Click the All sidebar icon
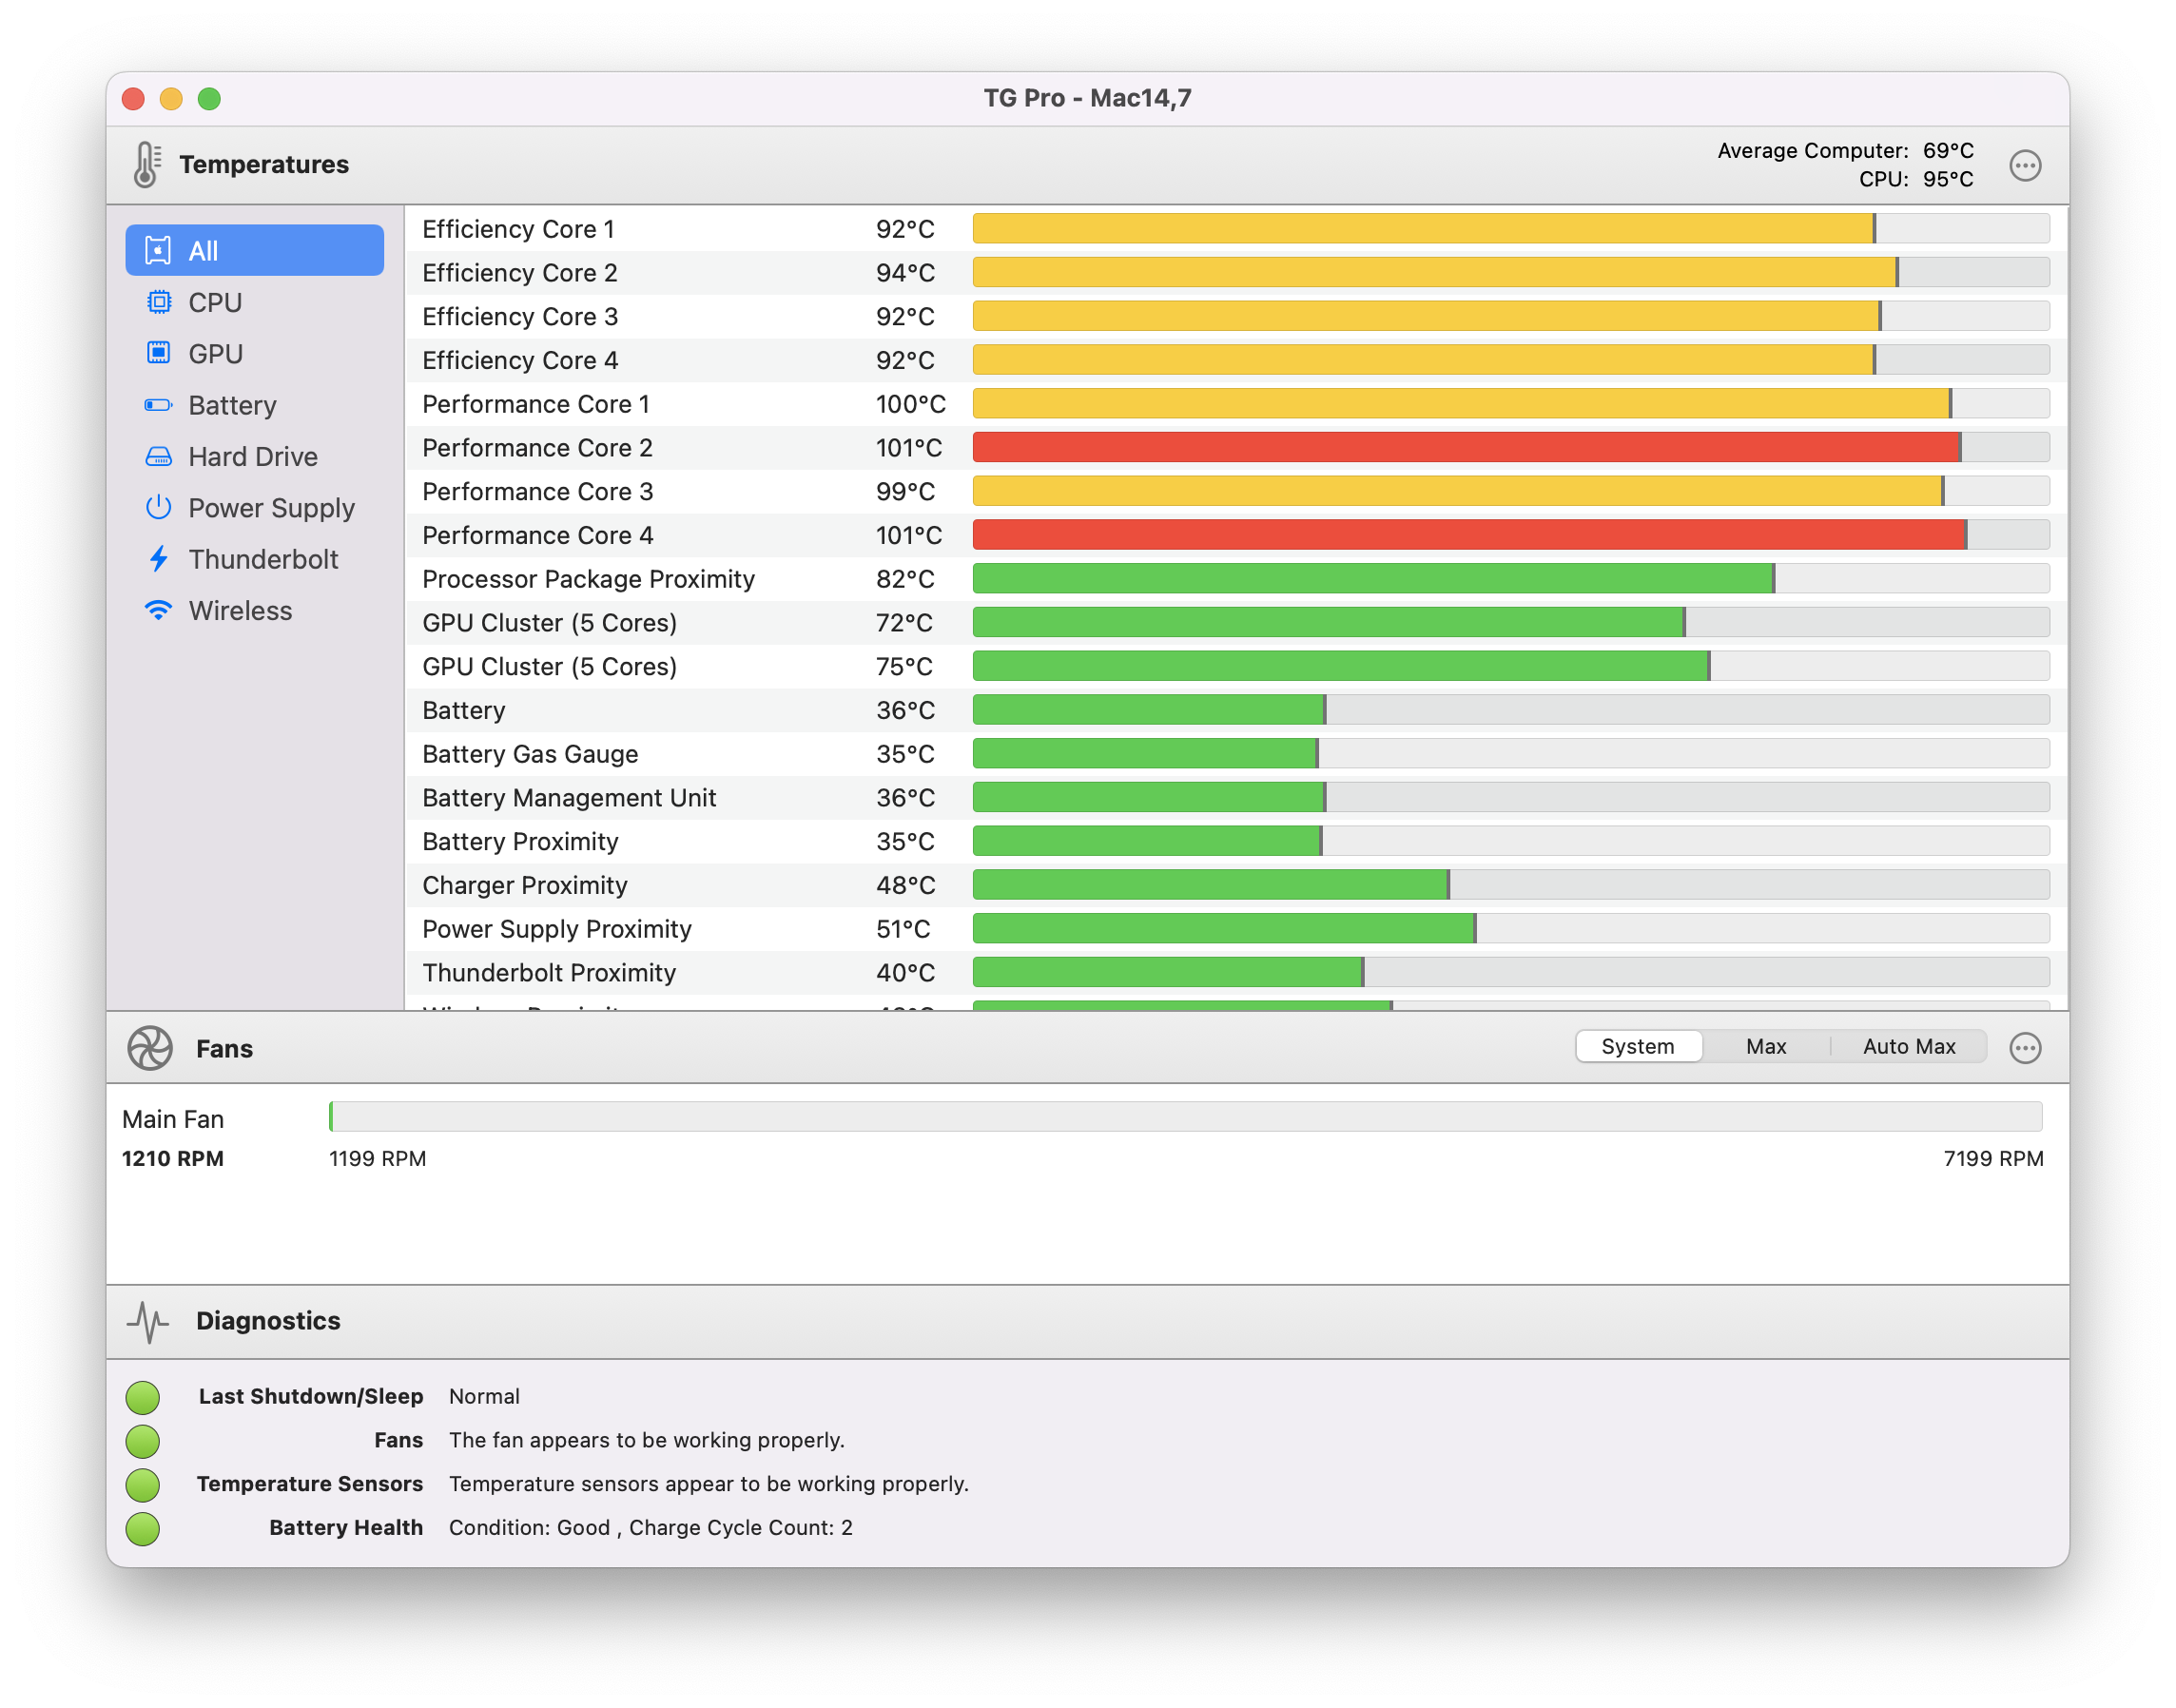Viewport: 2176px width, 1708px height. 158,250
